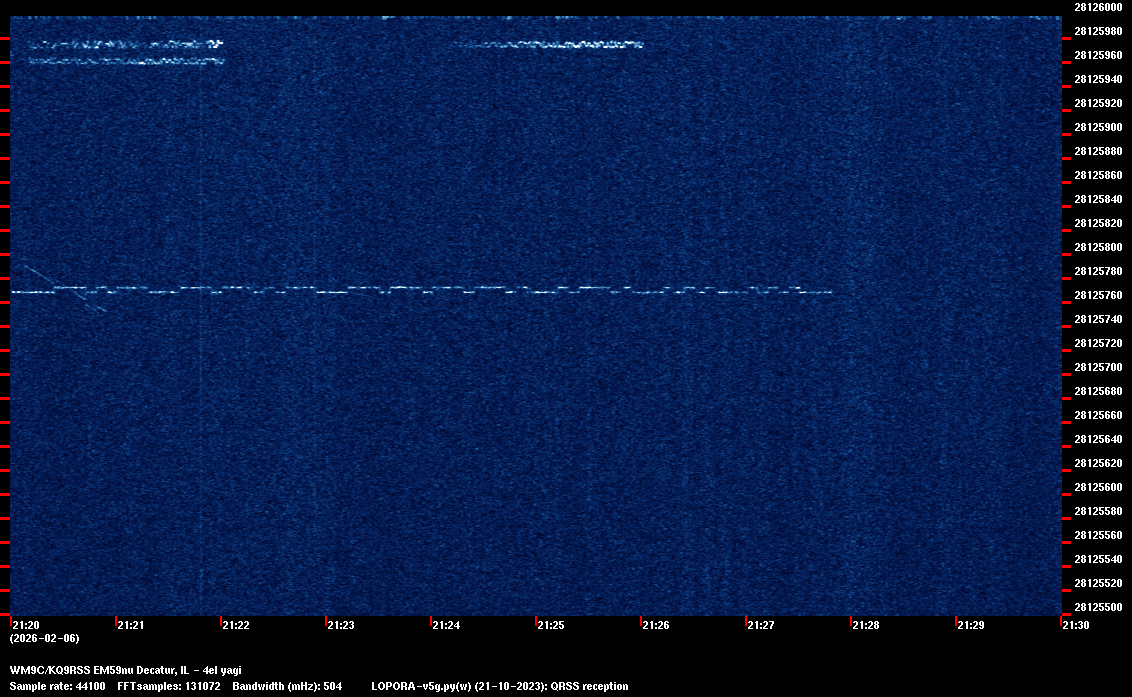Click the WM9C/KQ9RSS station info text
The width and height of the screenshot is (1132, 697).
[125, 670]
